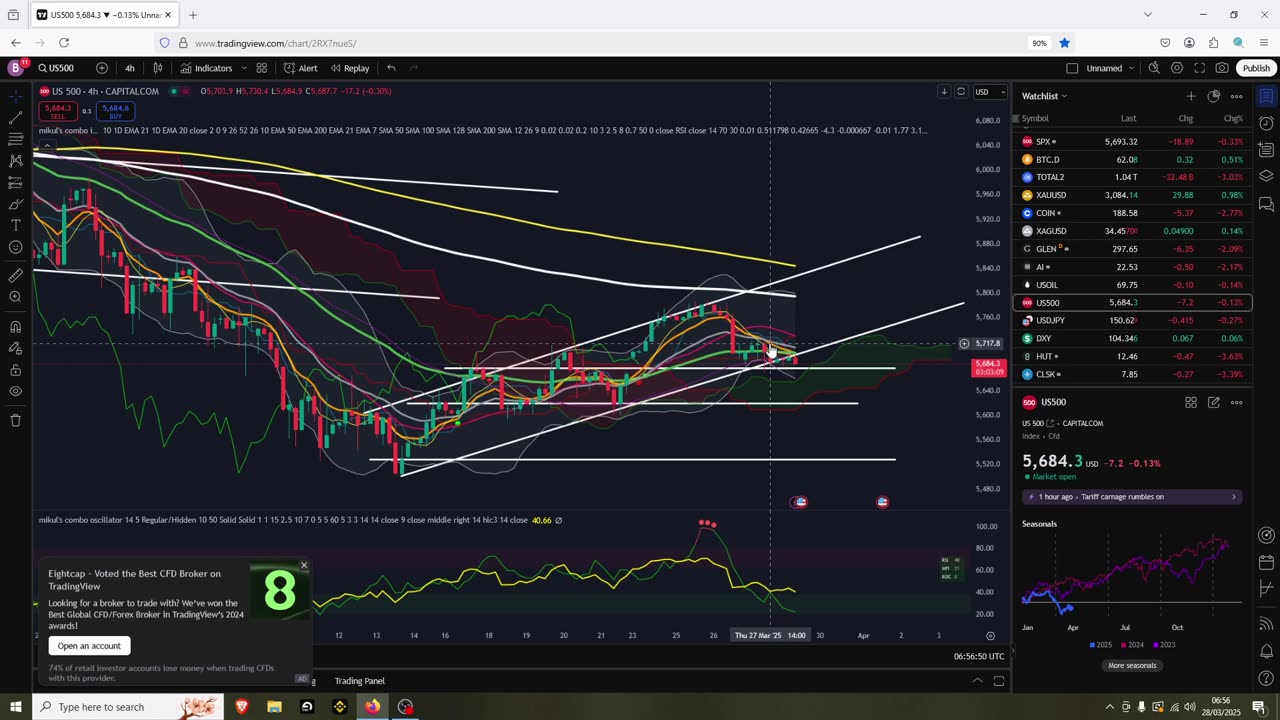
Task: Undo the last chart action
Action: tap(391, 68)
